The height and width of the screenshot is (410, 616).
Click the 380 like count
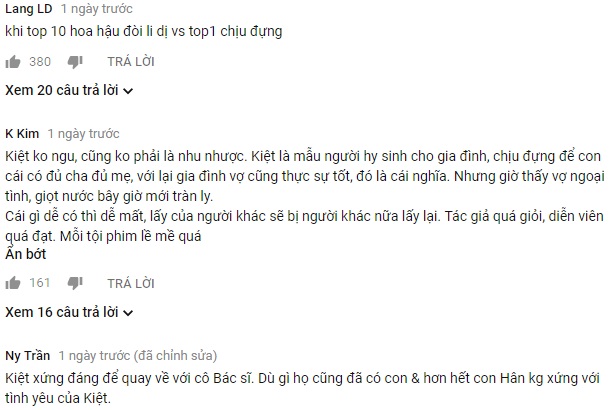(40, 62)
